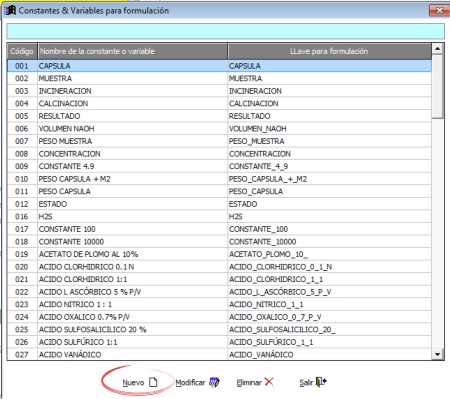This screenshot has width=450, height=399.
Task: Click the VOLUMEN_NAOH key cell
Action: (x=329, y=129)
